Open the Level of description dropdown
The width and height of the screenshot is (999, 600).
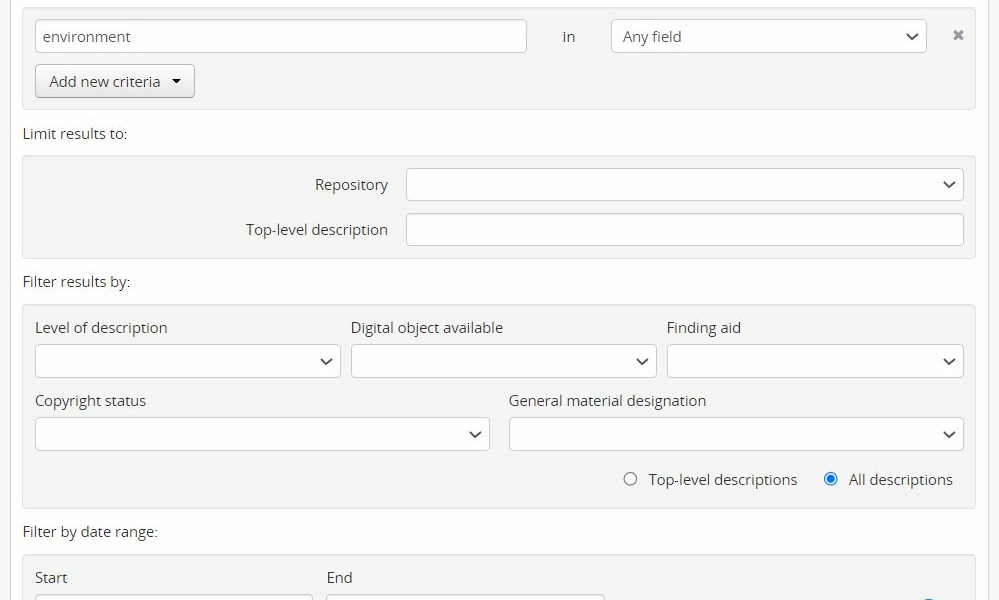pyautogui.click(x=187, y=361)
